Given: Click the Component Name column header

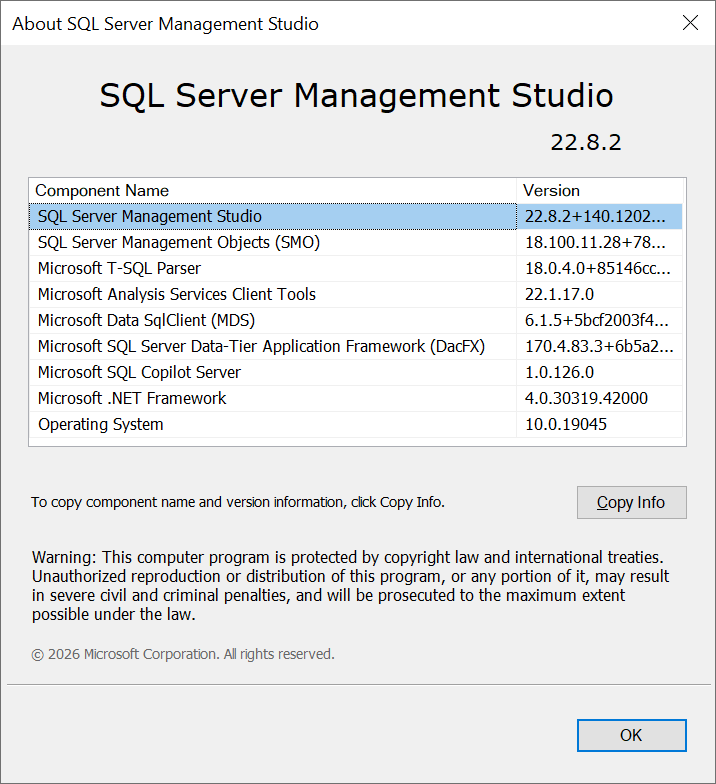Looking at the screenshot, I should coord(272,190).
